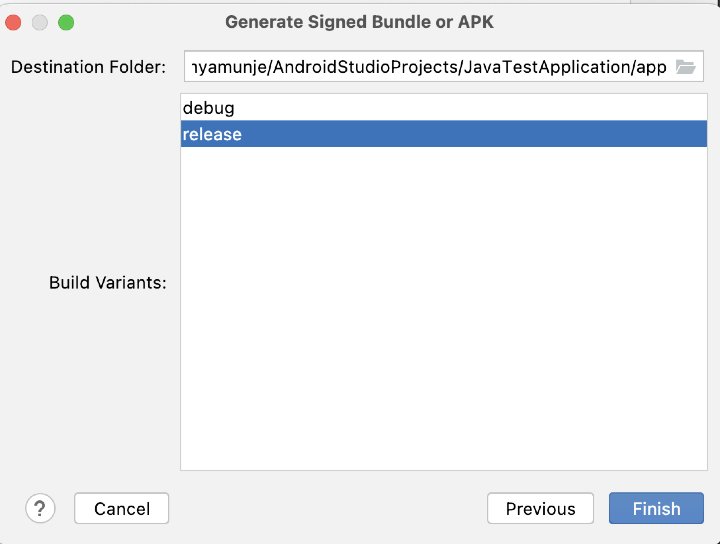Screen dimensions: 720x544
Task: Minimize the dialog with the yellow button
Action: click(40, 21)
